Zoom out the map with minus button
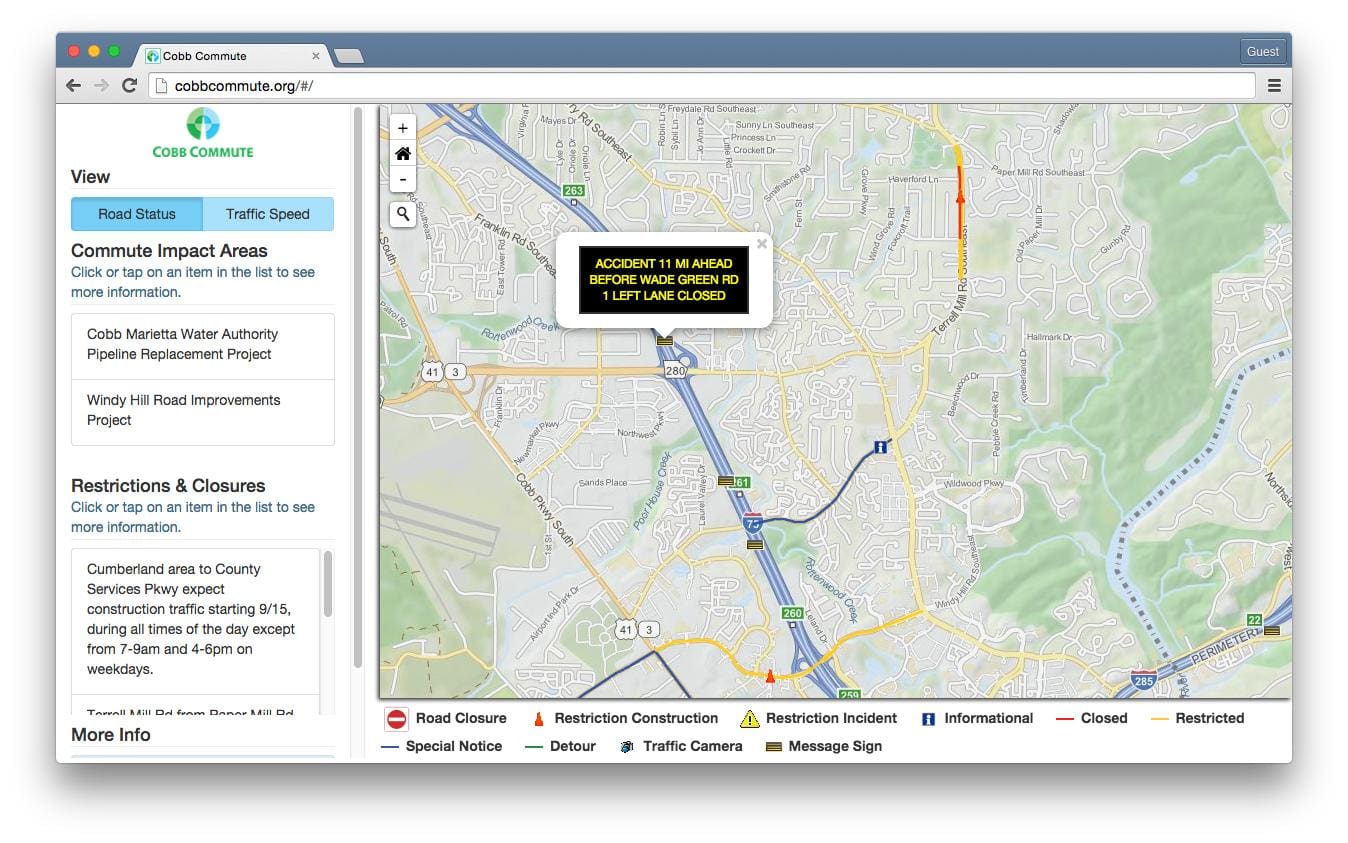This screenshot has width=1348, height=843. 403,180
